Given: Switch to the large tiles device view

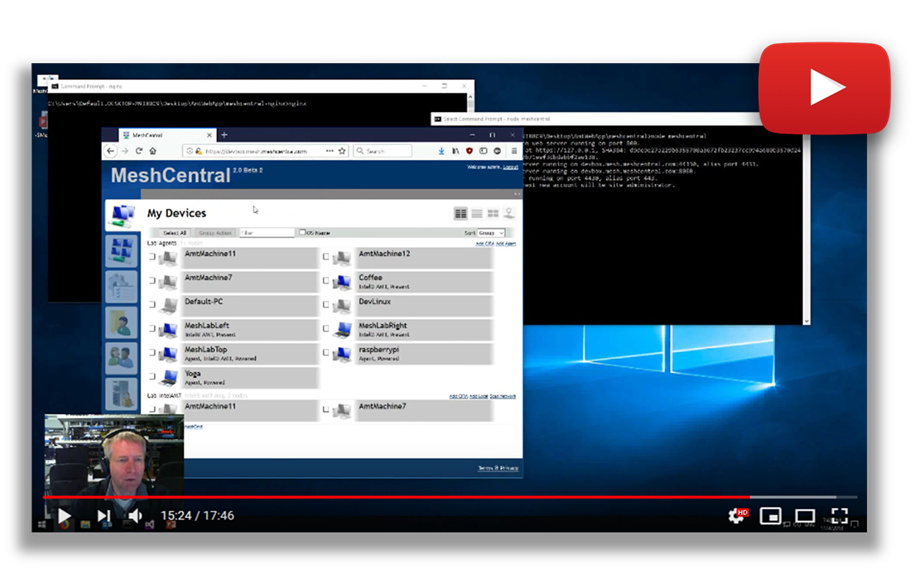Looking at the screenshot, I should (x=493, y=213).
